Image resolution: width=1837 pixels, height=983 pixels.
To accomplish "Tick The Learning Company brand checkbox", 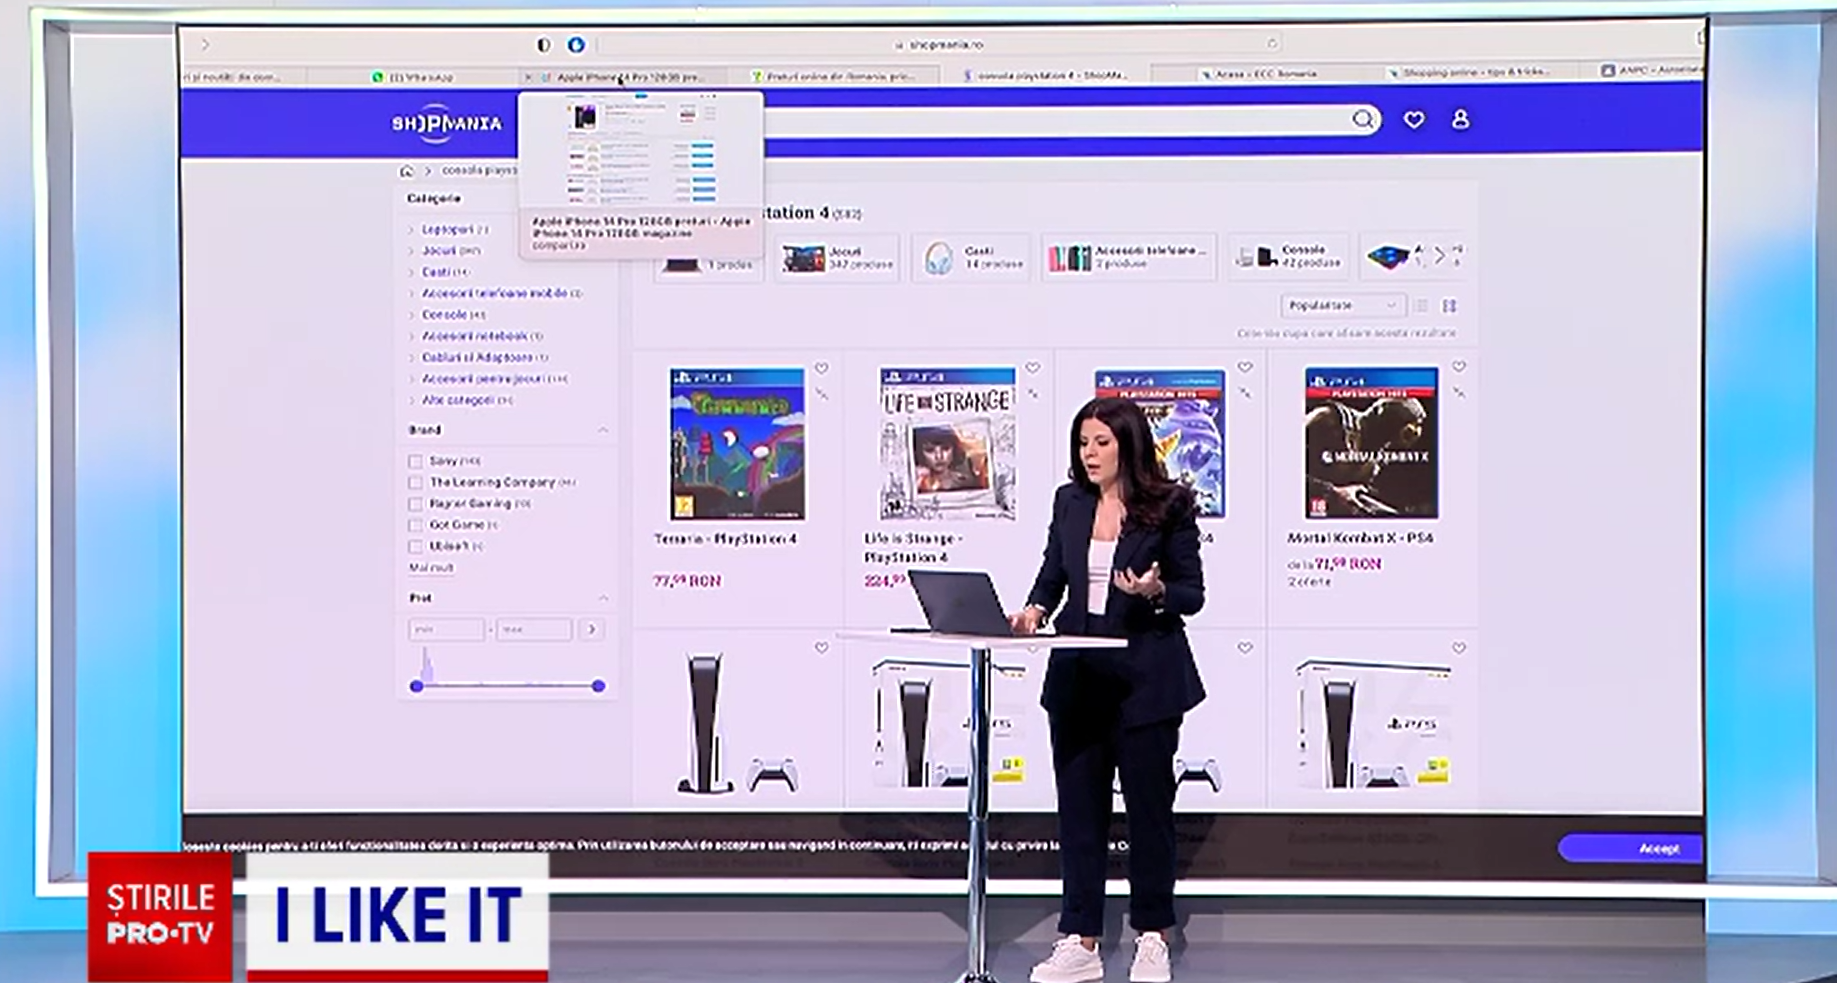I will pyautogui.click(x=416, y=482).
